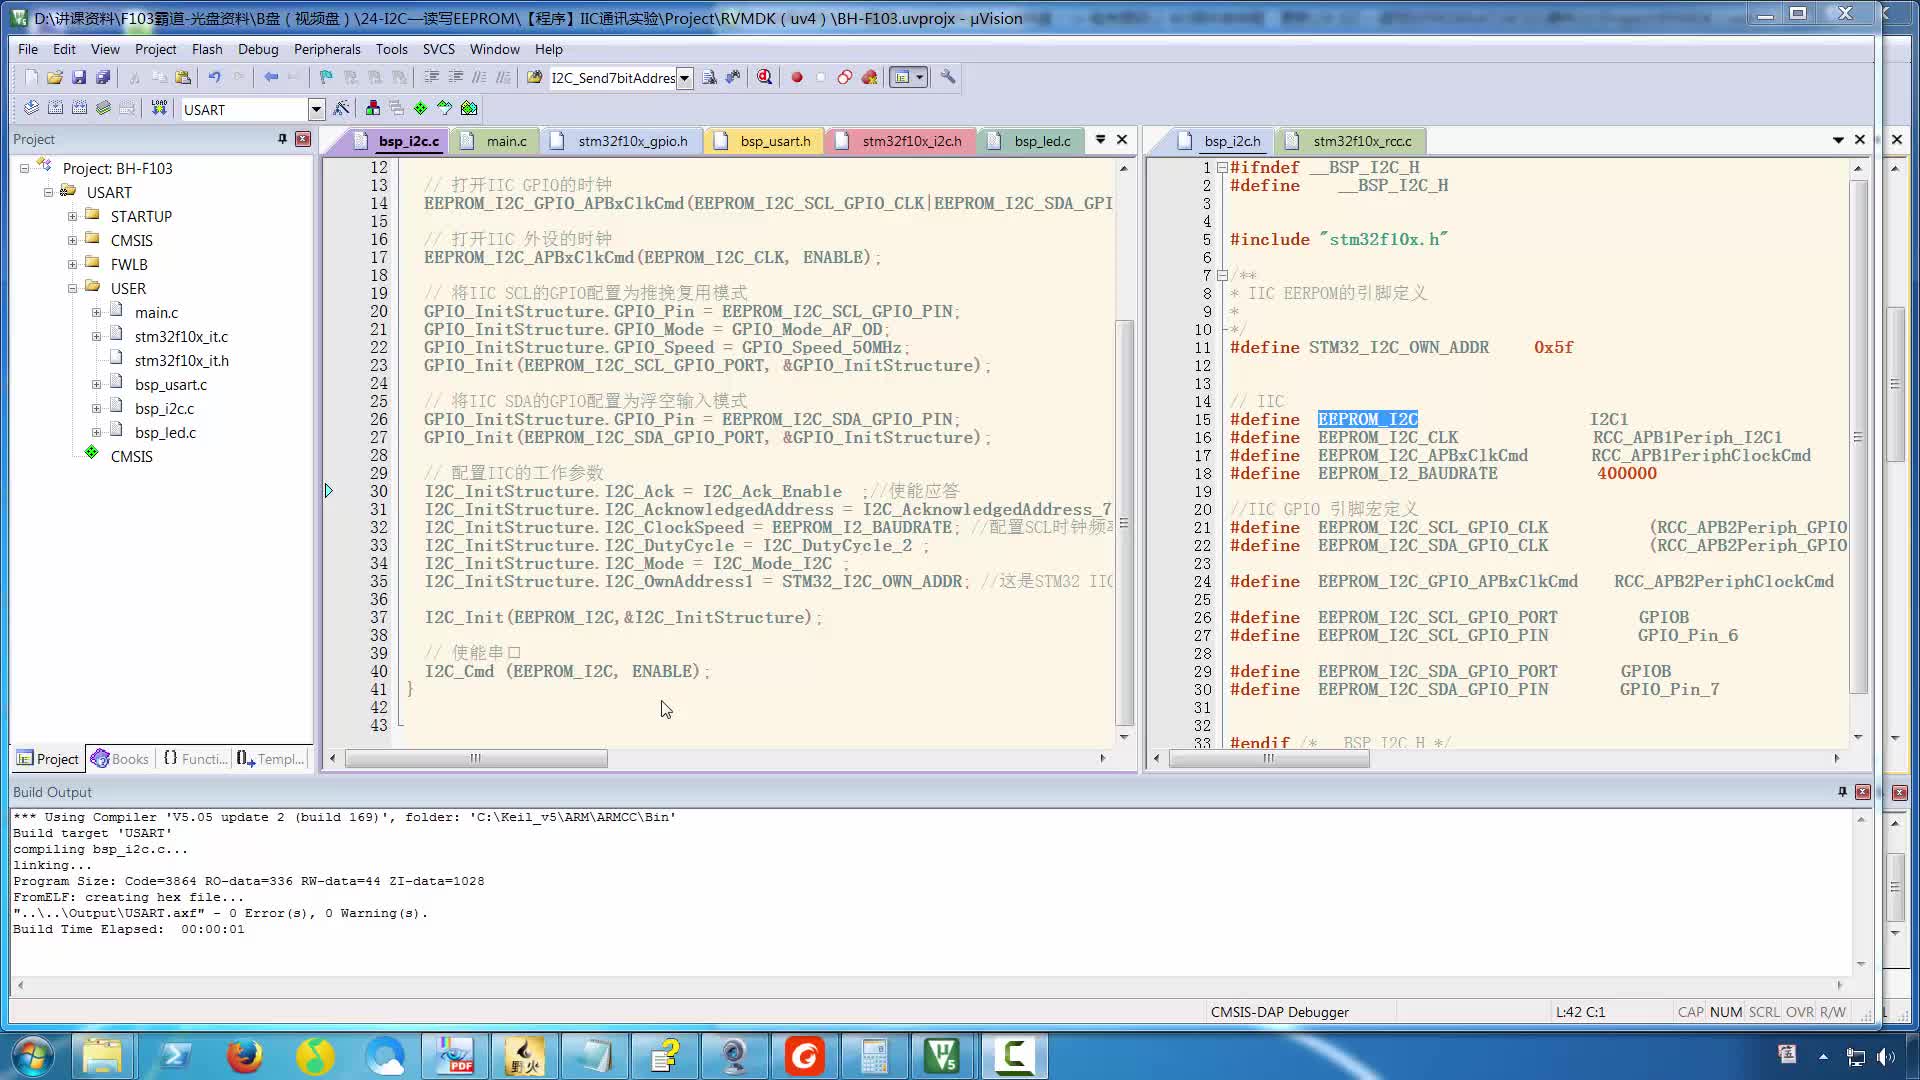Insert a bookmark with flag icon

326,77
